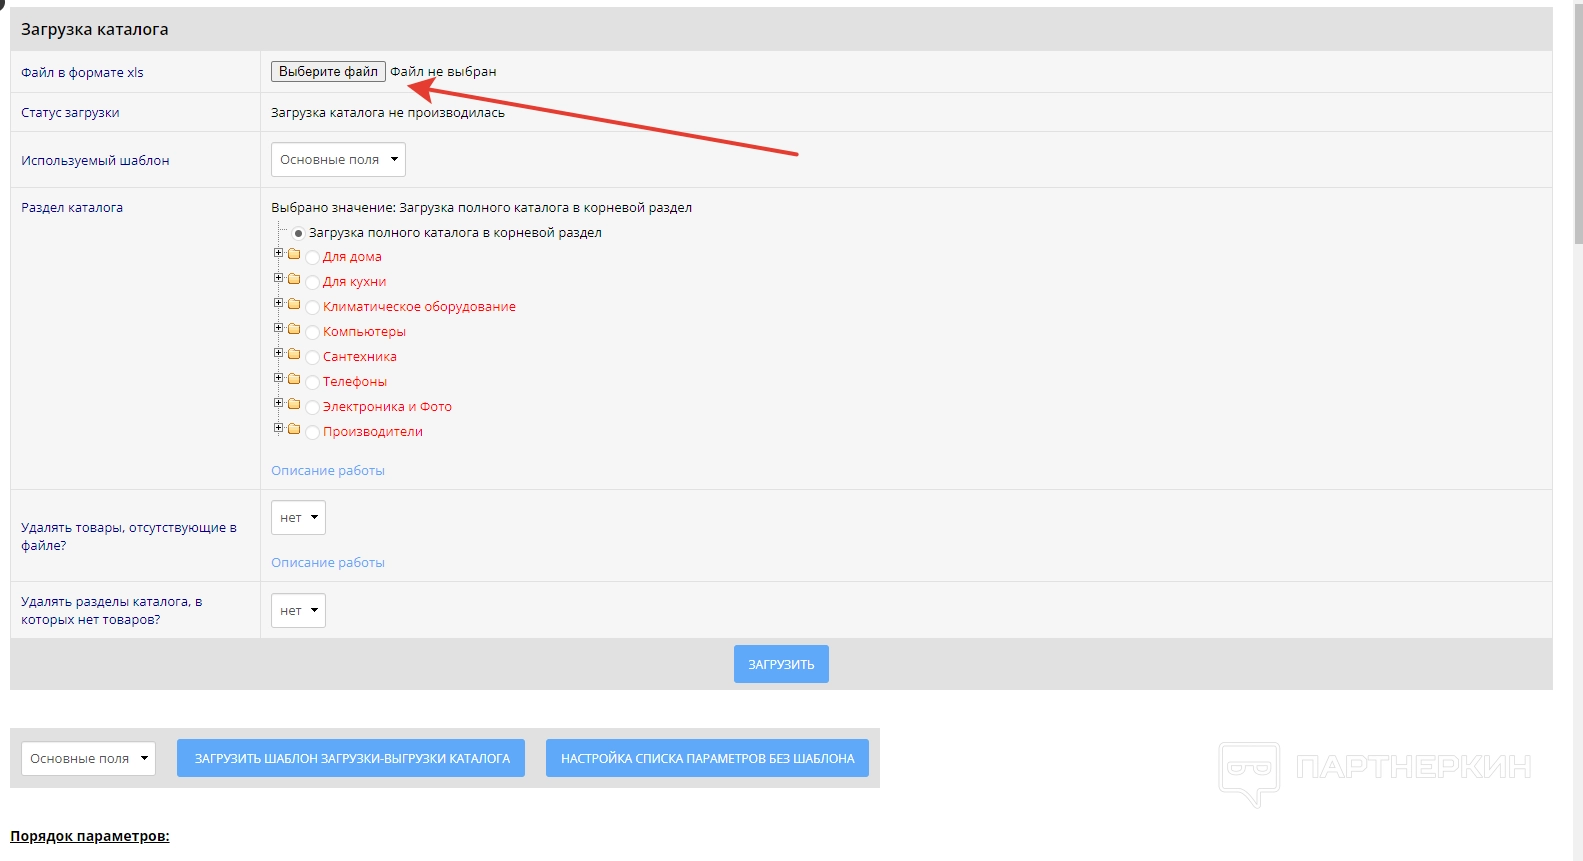Expand the Производители tree node
Screen dimensions: 1583x861
coord(278,428)
